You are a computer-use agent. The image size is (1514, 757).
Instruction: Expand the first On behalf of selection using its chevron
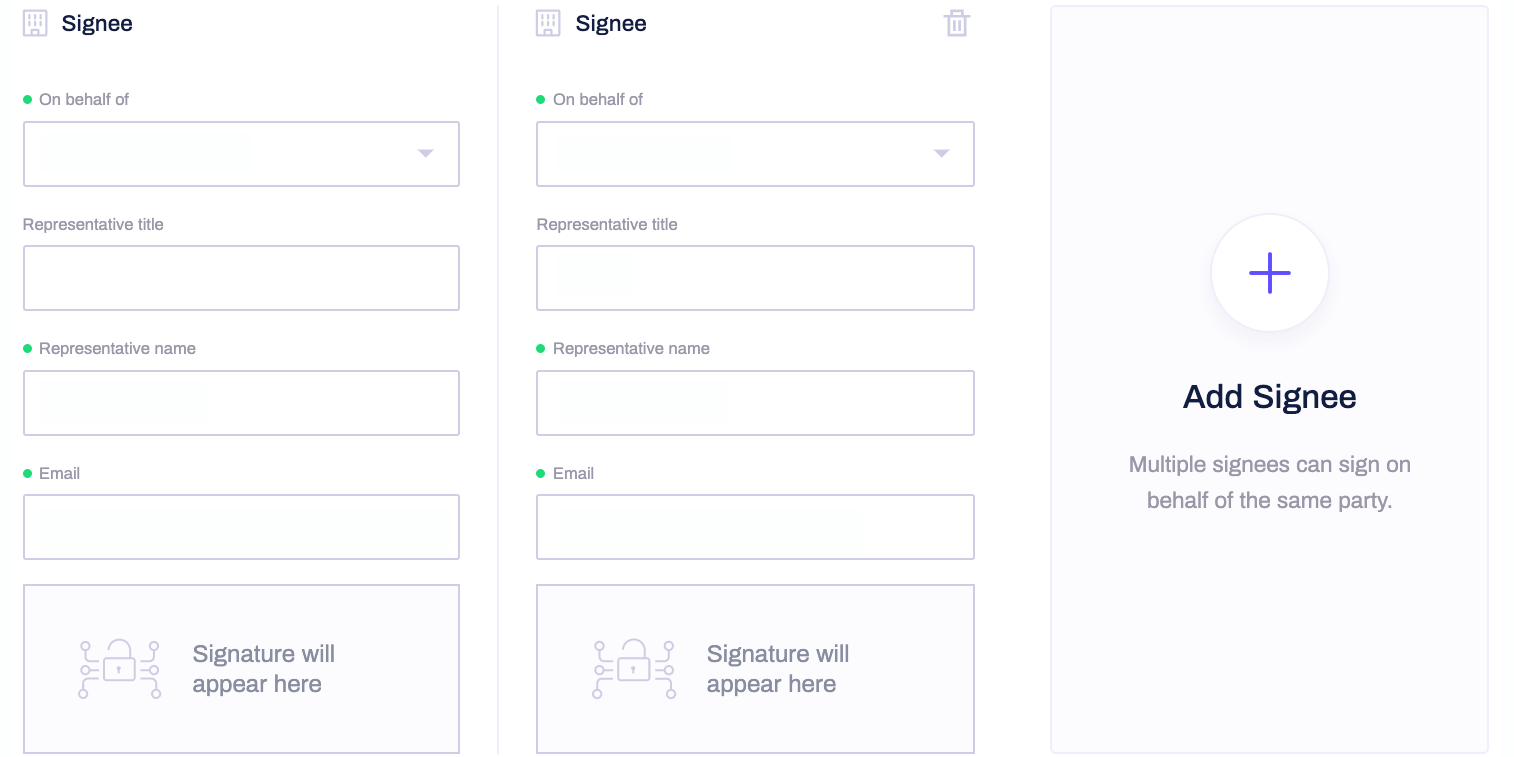click(x=426, y=154)
